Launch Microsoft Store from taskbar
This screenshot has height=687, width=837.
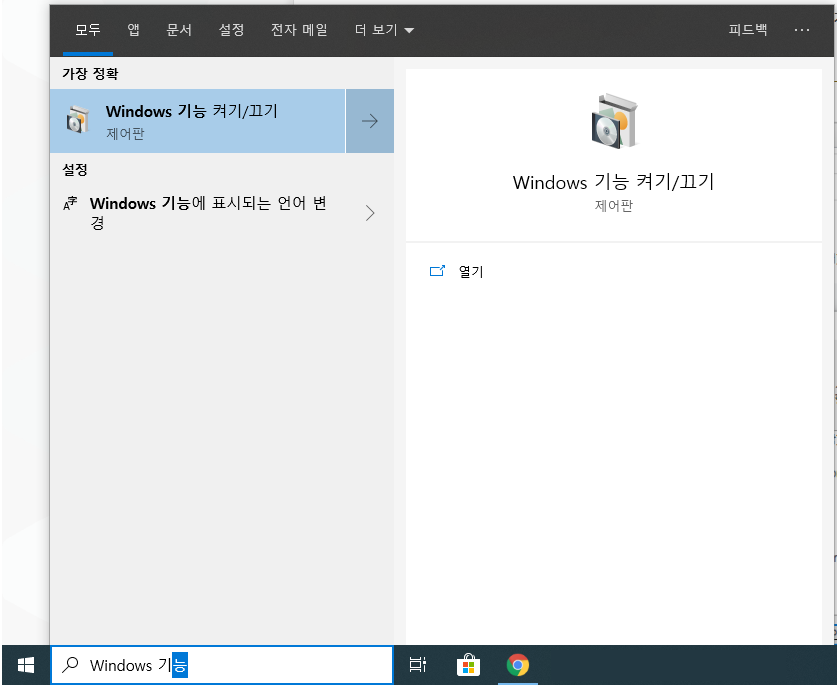[468, 666]
